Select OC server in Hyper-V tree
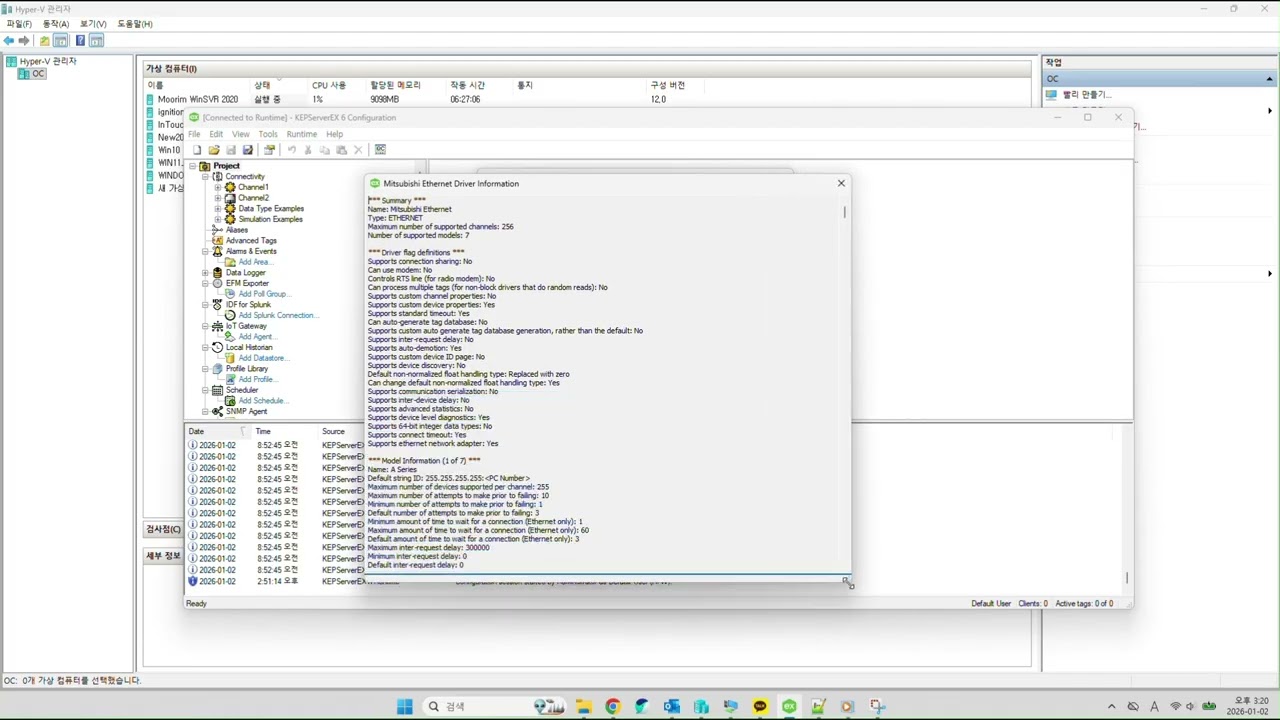1280x720 pixels. point(32,74)
